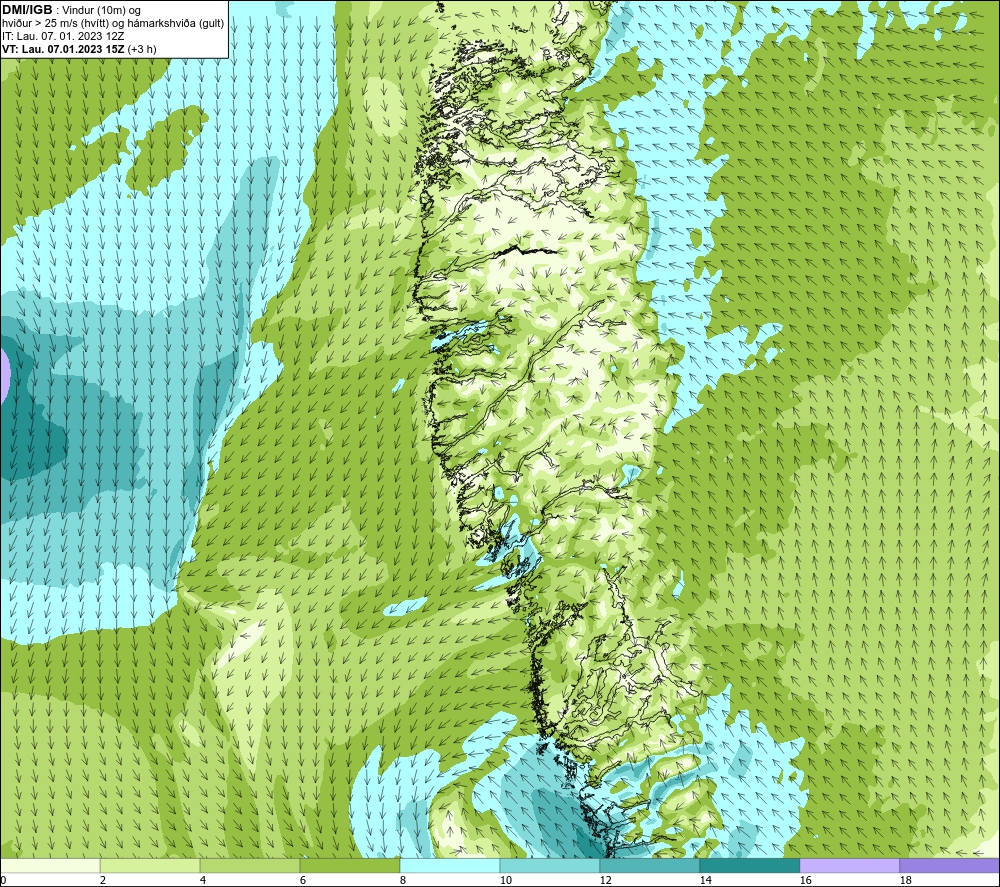Click the scale label "8"
This screenshot has width=1000, height=887.
[x=402, y=880]
